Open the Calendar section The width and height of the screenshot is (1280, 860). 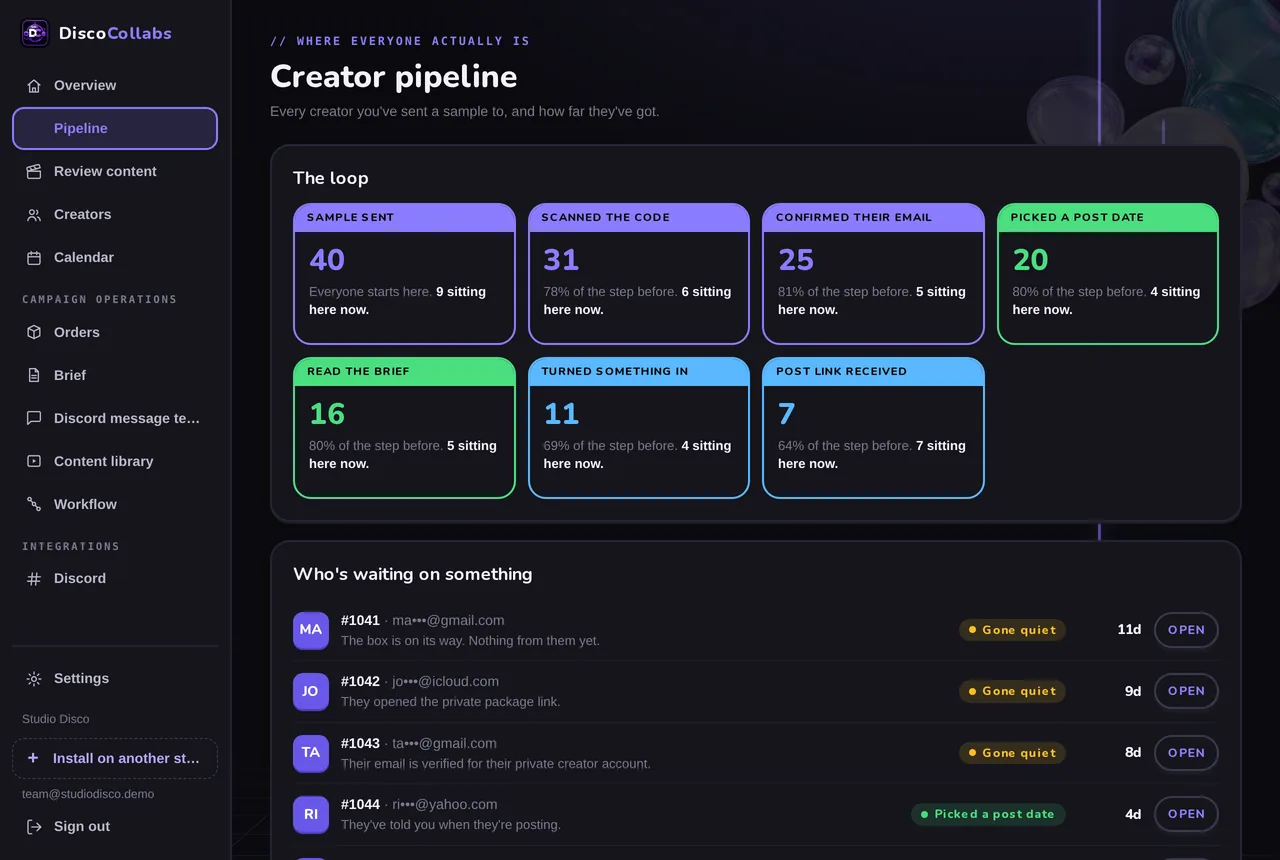pos(115,258)
